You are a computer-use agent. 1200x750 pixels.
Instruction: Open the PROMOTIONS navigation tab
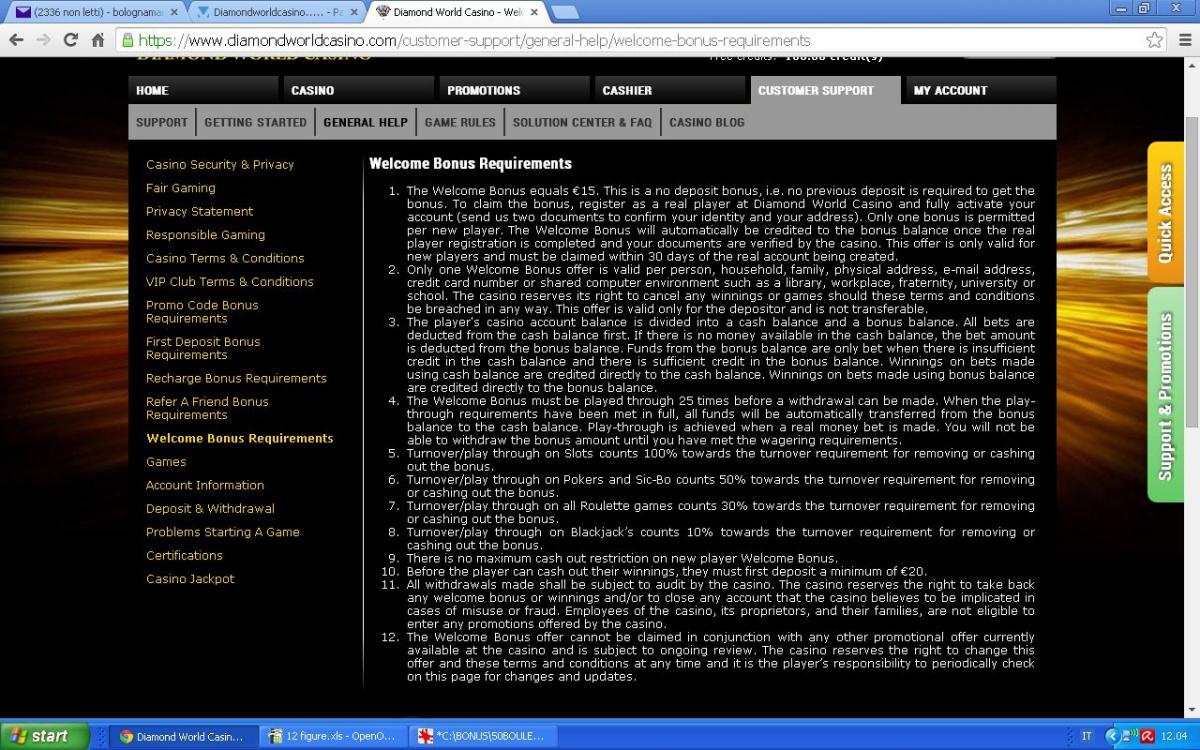pyautogui.click(x=516, y=90)
